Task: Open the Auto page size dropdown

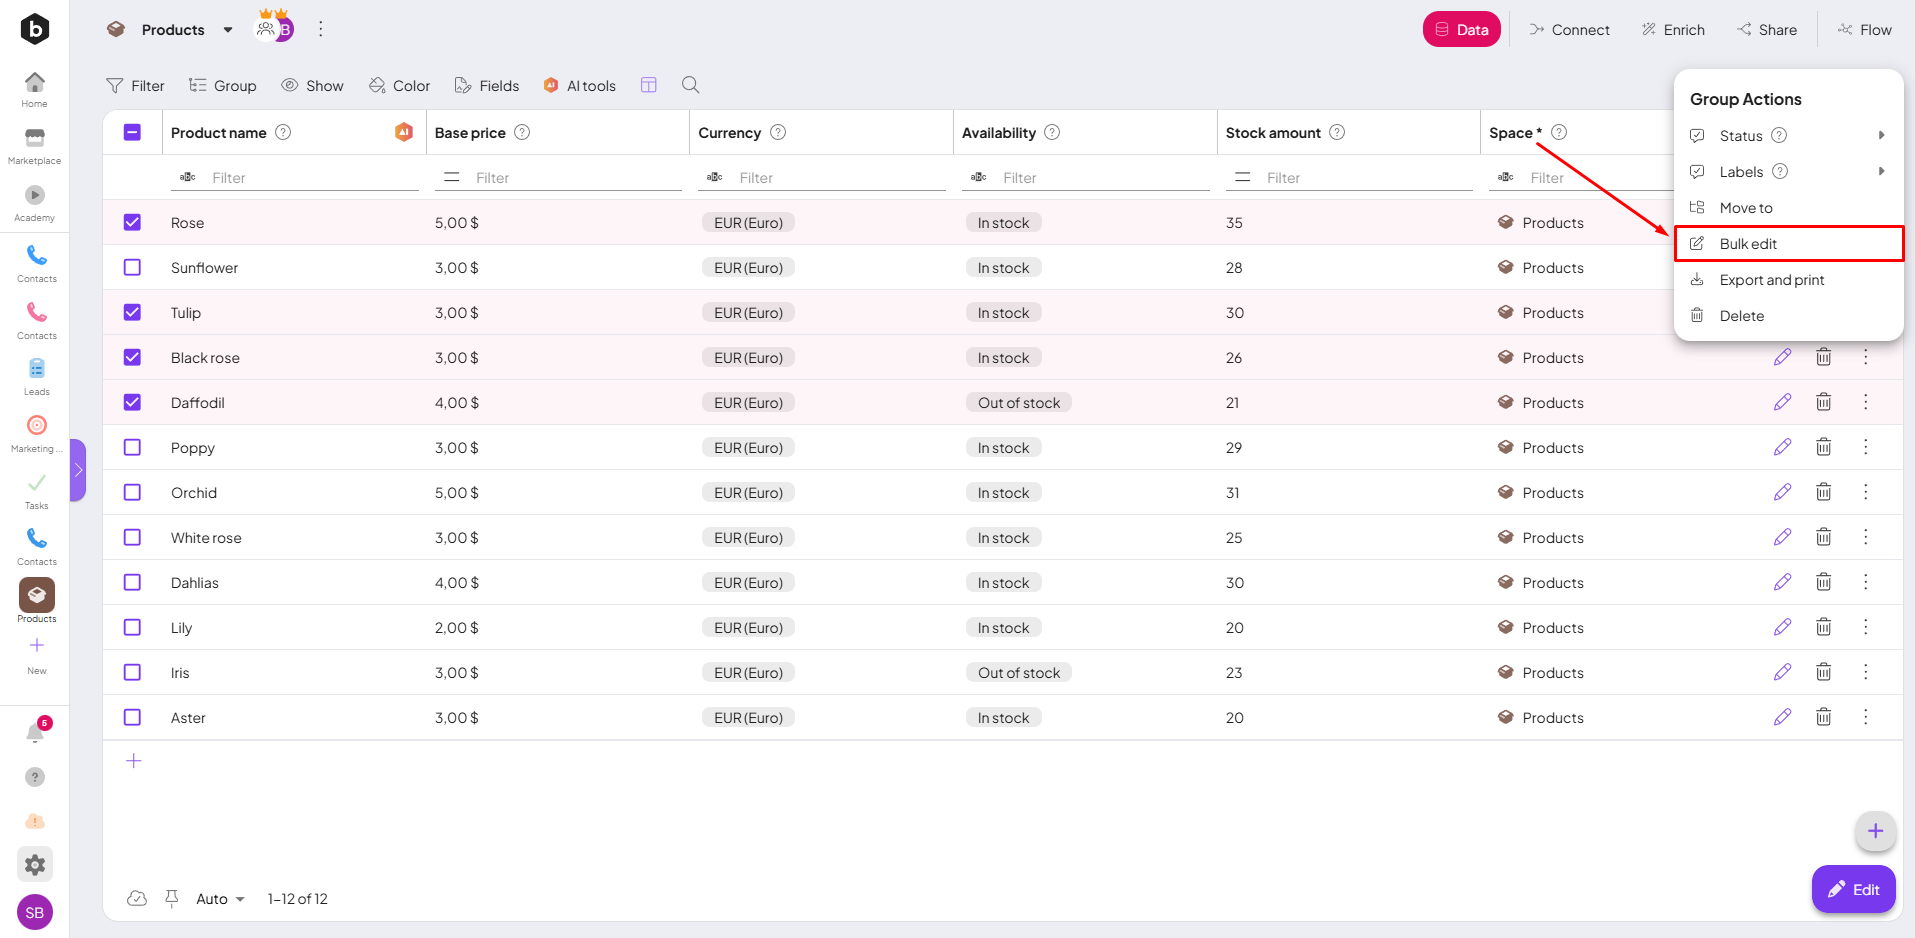Action: point(220,899)
